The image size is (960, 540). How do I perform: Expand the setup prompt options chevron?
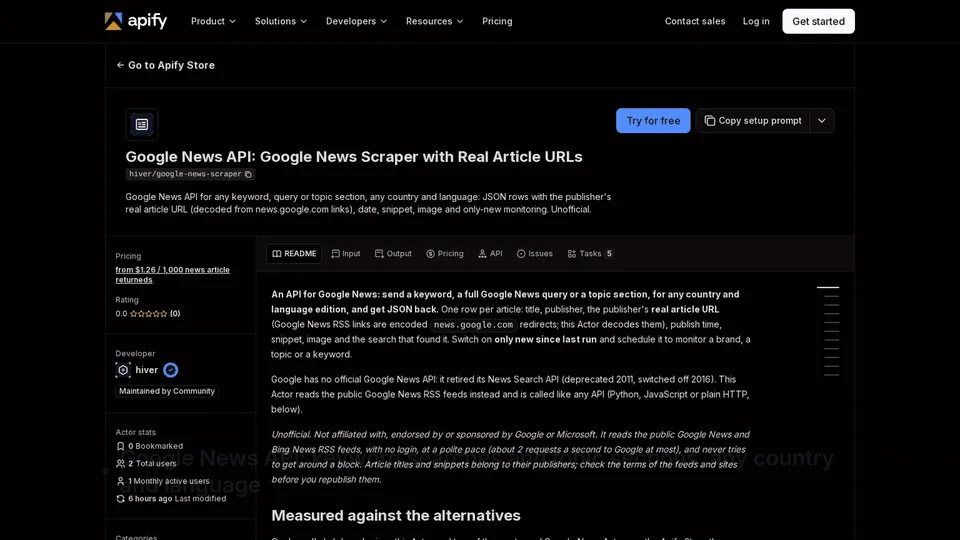pyautogui.click(x=822, y=121)
